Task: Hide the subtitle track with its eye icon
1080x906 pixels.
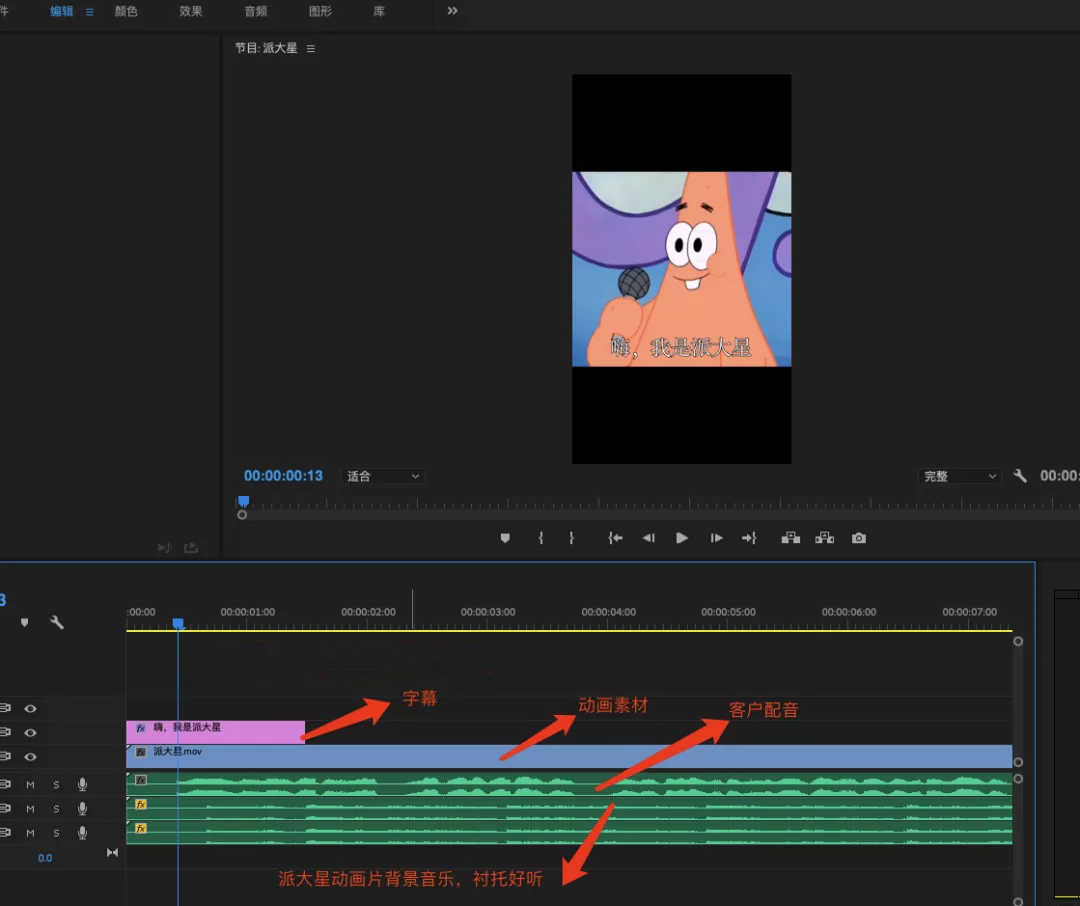Action: click(x=31, y=733)
